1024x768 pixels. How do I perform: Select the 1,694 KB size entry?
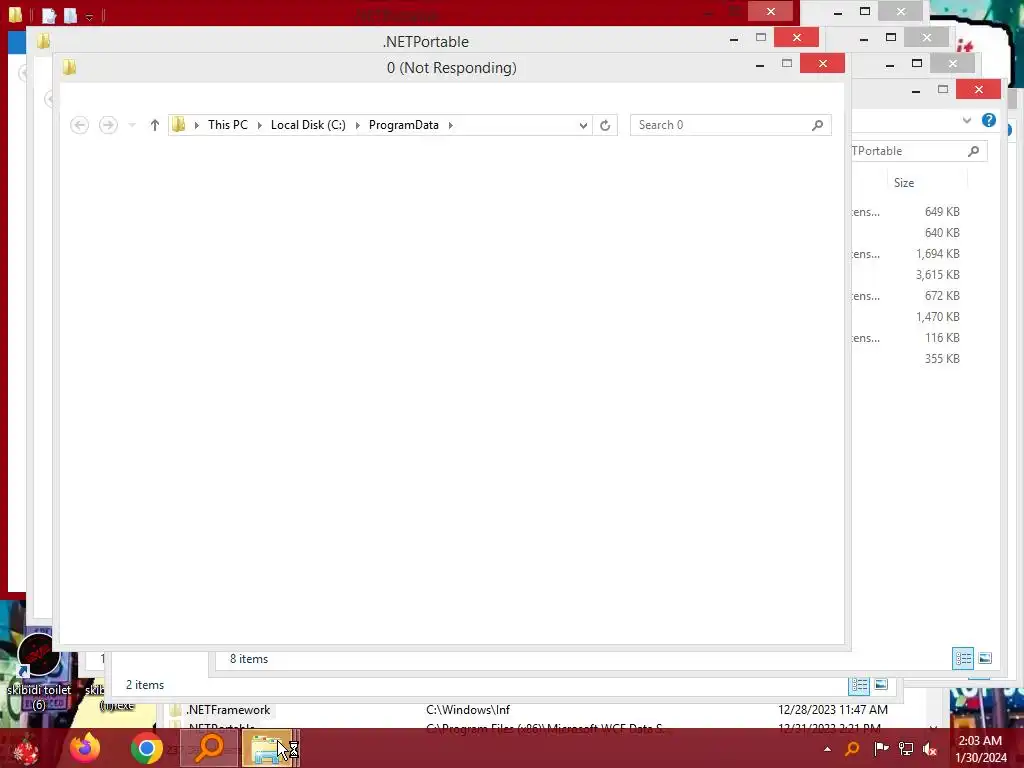pyautogui.click(x=937, y=253)
